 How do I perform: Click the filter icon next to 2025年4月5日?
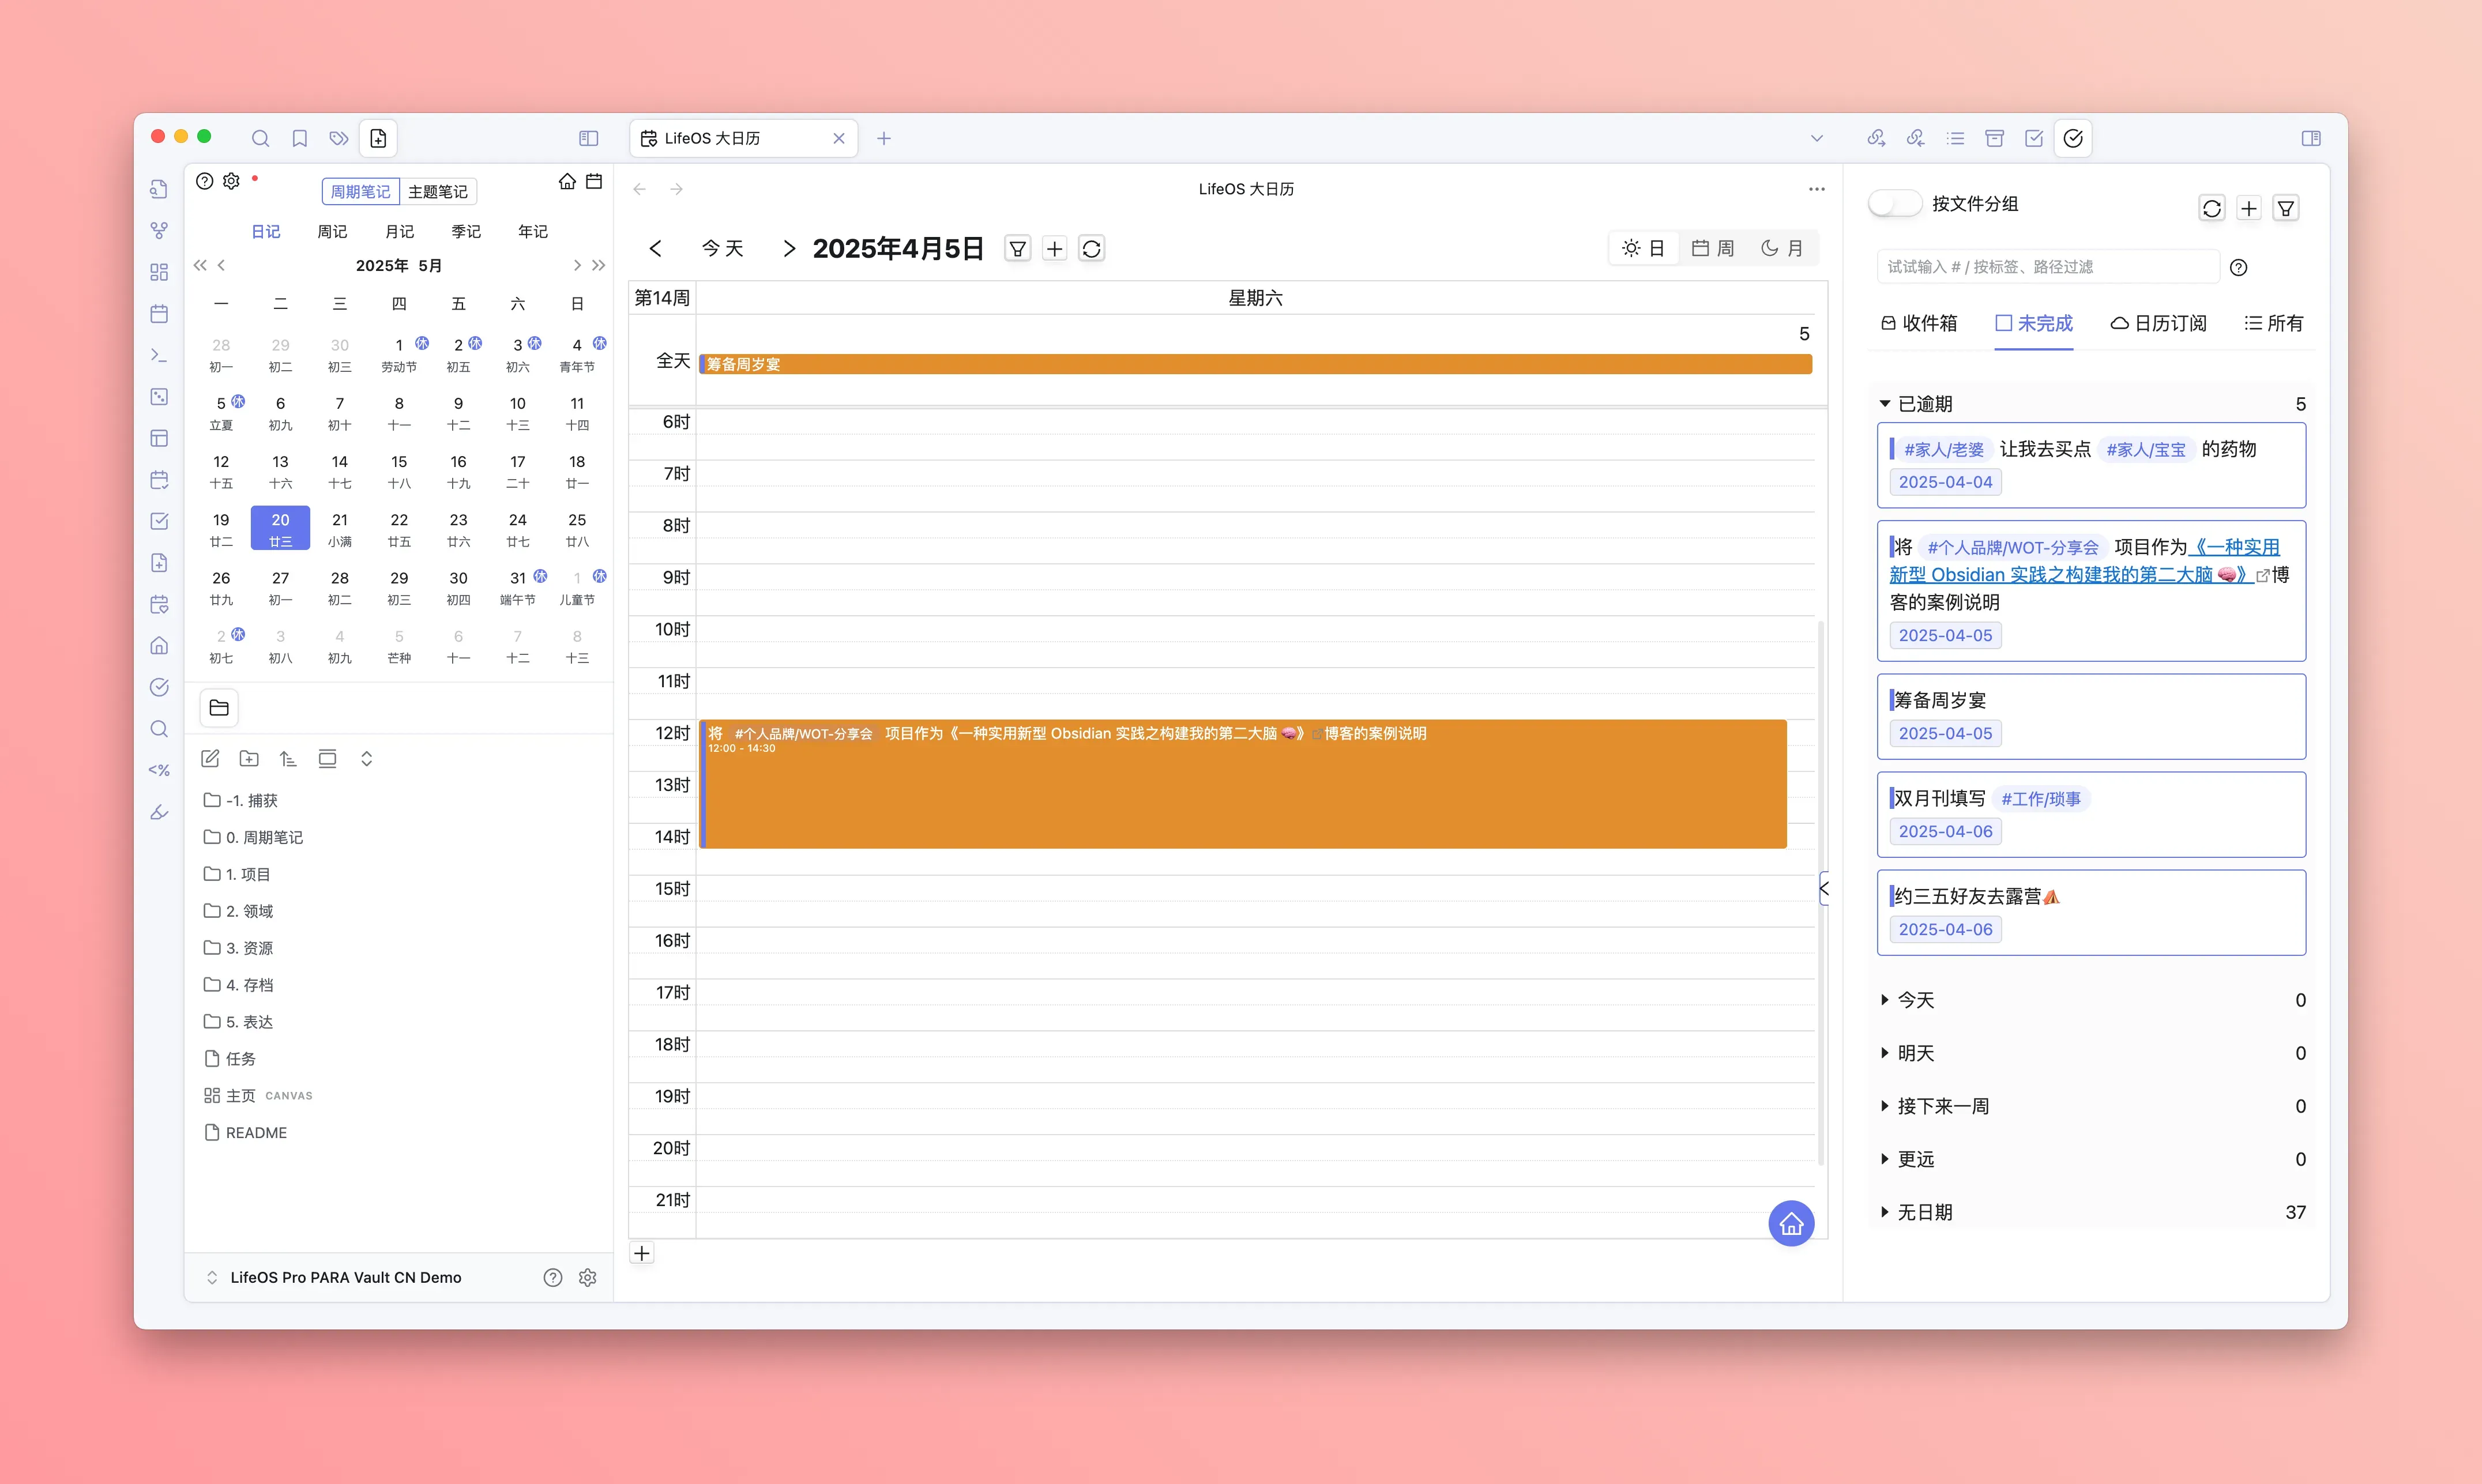[x=1017, y=249]
